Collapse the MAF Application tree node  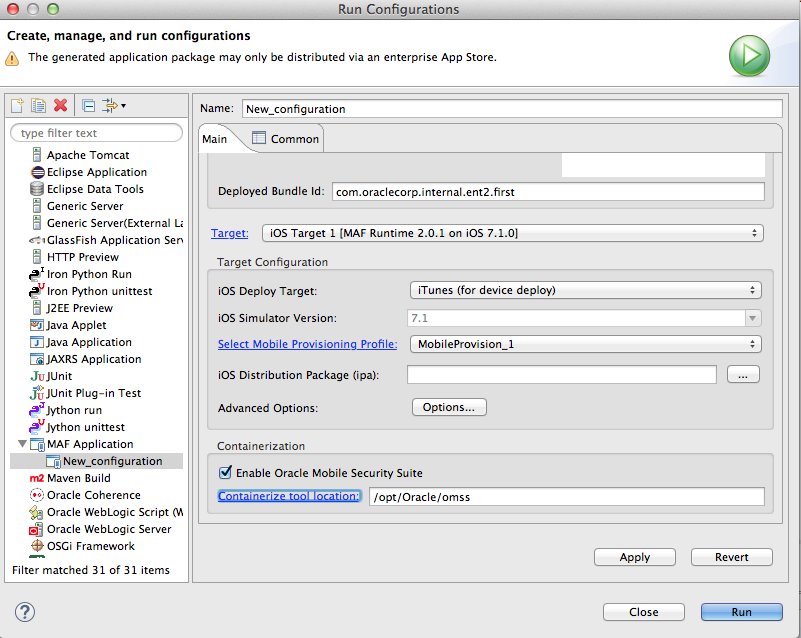(x=22, y=444)
